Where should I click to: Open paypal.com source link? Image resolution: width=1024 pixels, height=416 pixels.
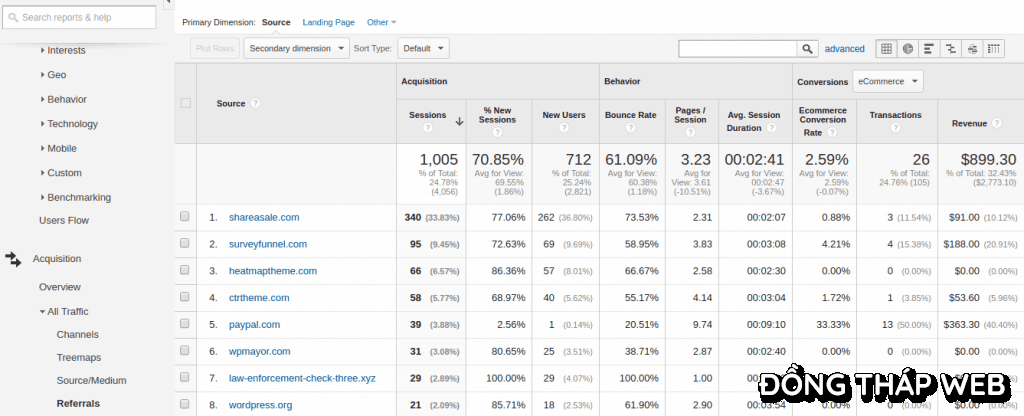254,324
